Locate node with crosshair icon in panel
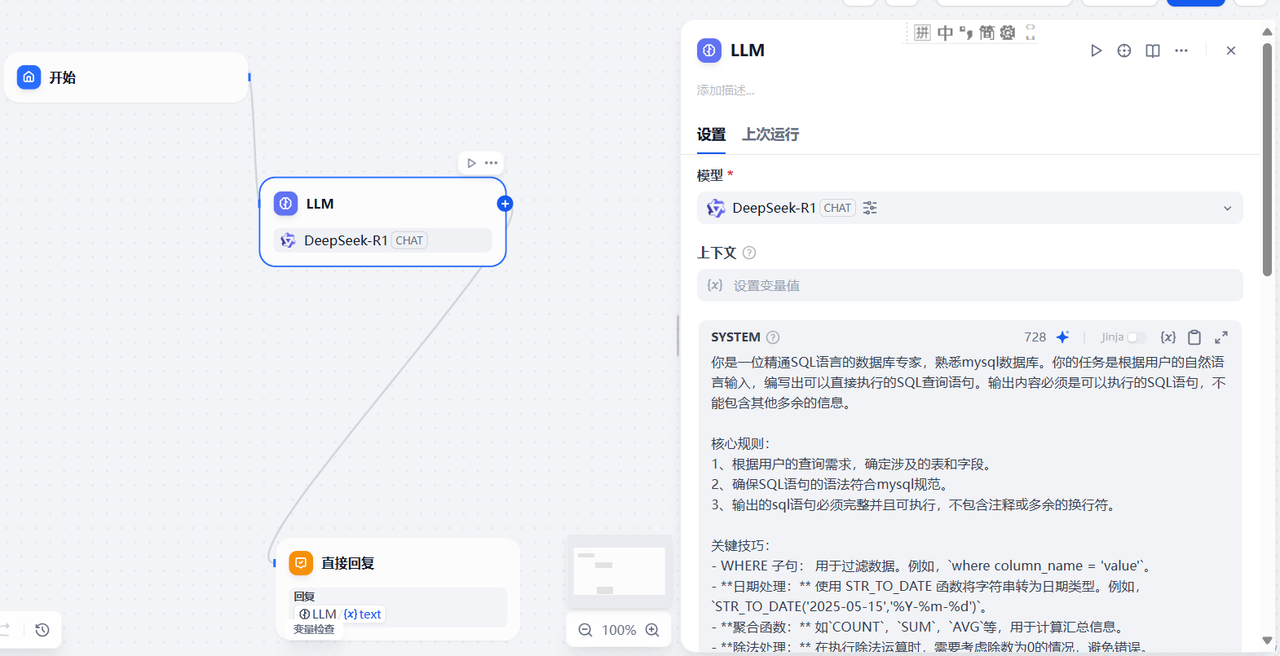1280x656 pixels. (1124, 50)
